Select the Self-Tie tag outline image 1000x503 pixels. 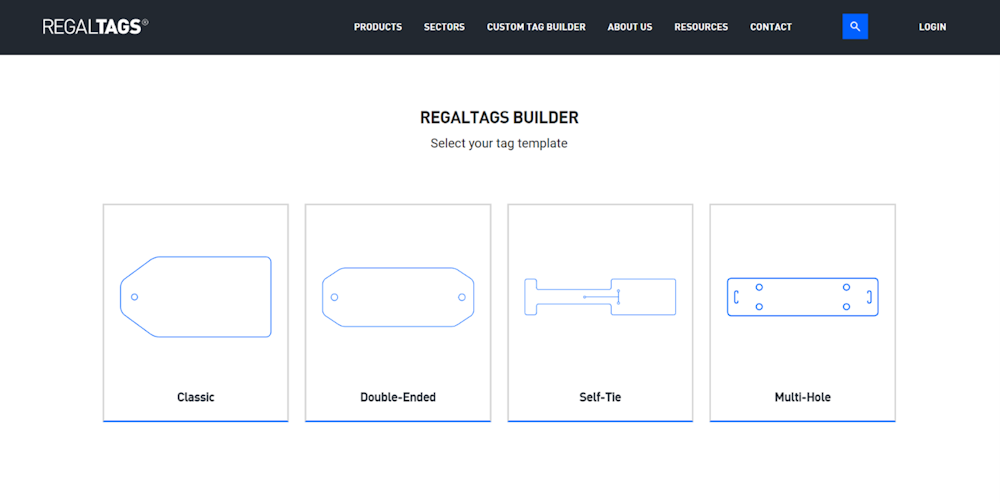600,297
